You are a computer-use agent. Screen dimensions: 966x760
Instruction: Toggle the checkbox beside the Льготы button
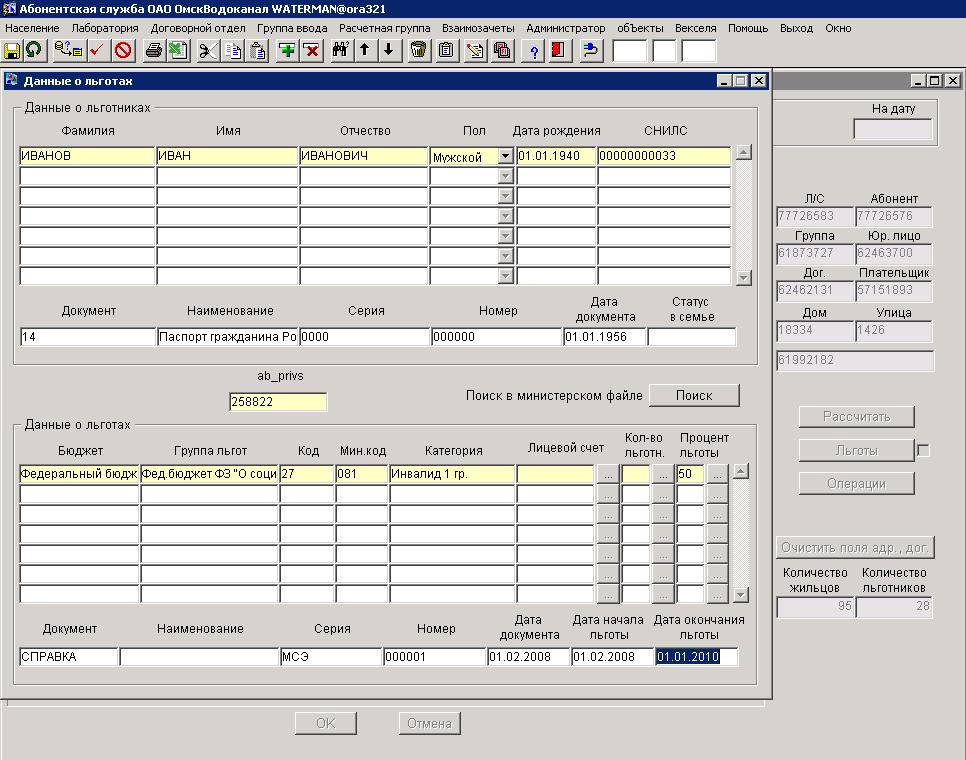[x=923, y=451]
